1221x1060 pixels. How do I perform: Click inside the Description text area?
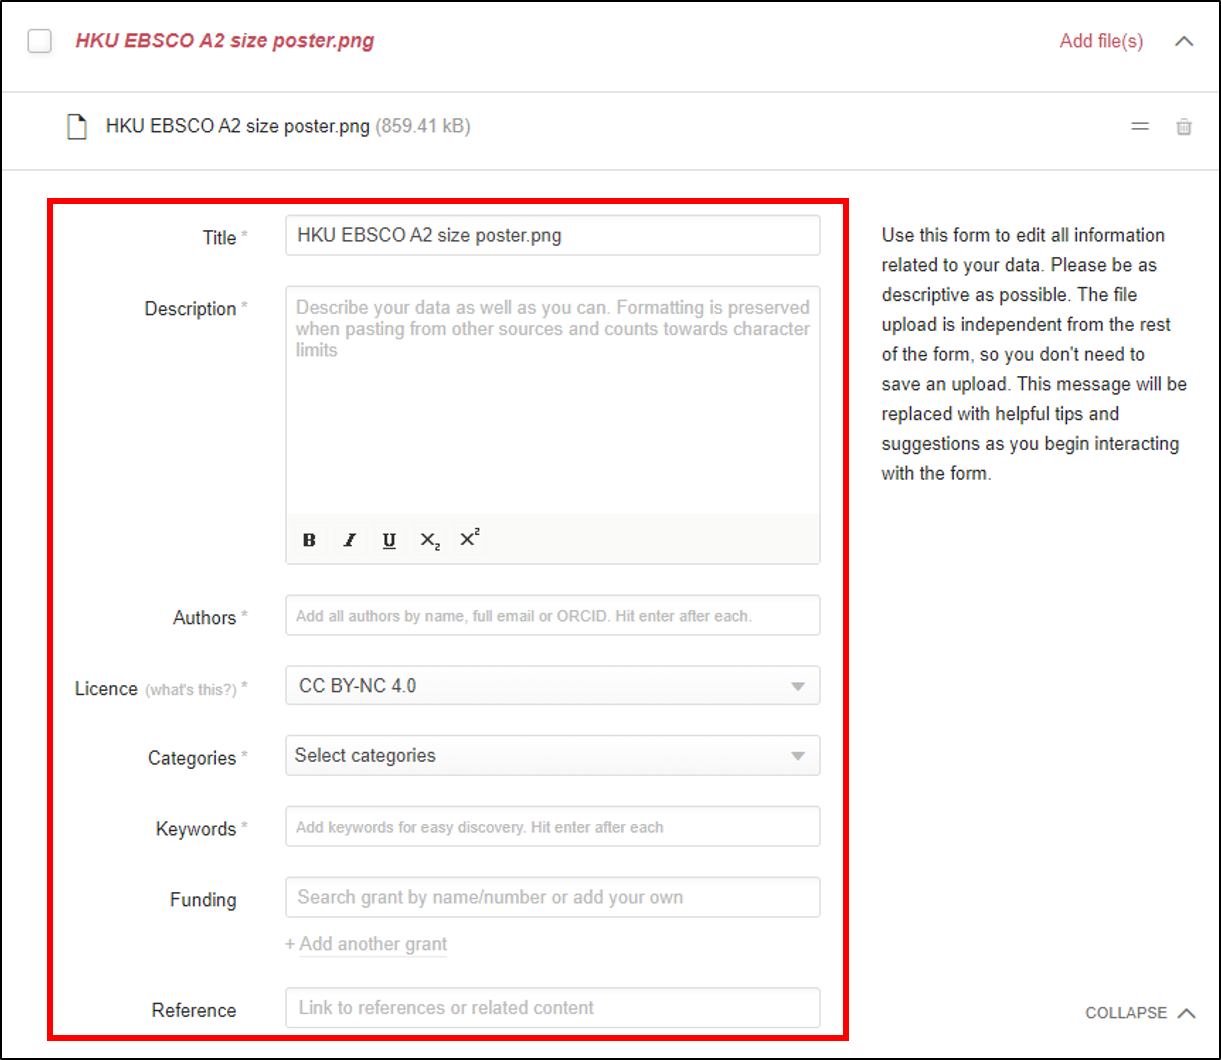(552, 401)
